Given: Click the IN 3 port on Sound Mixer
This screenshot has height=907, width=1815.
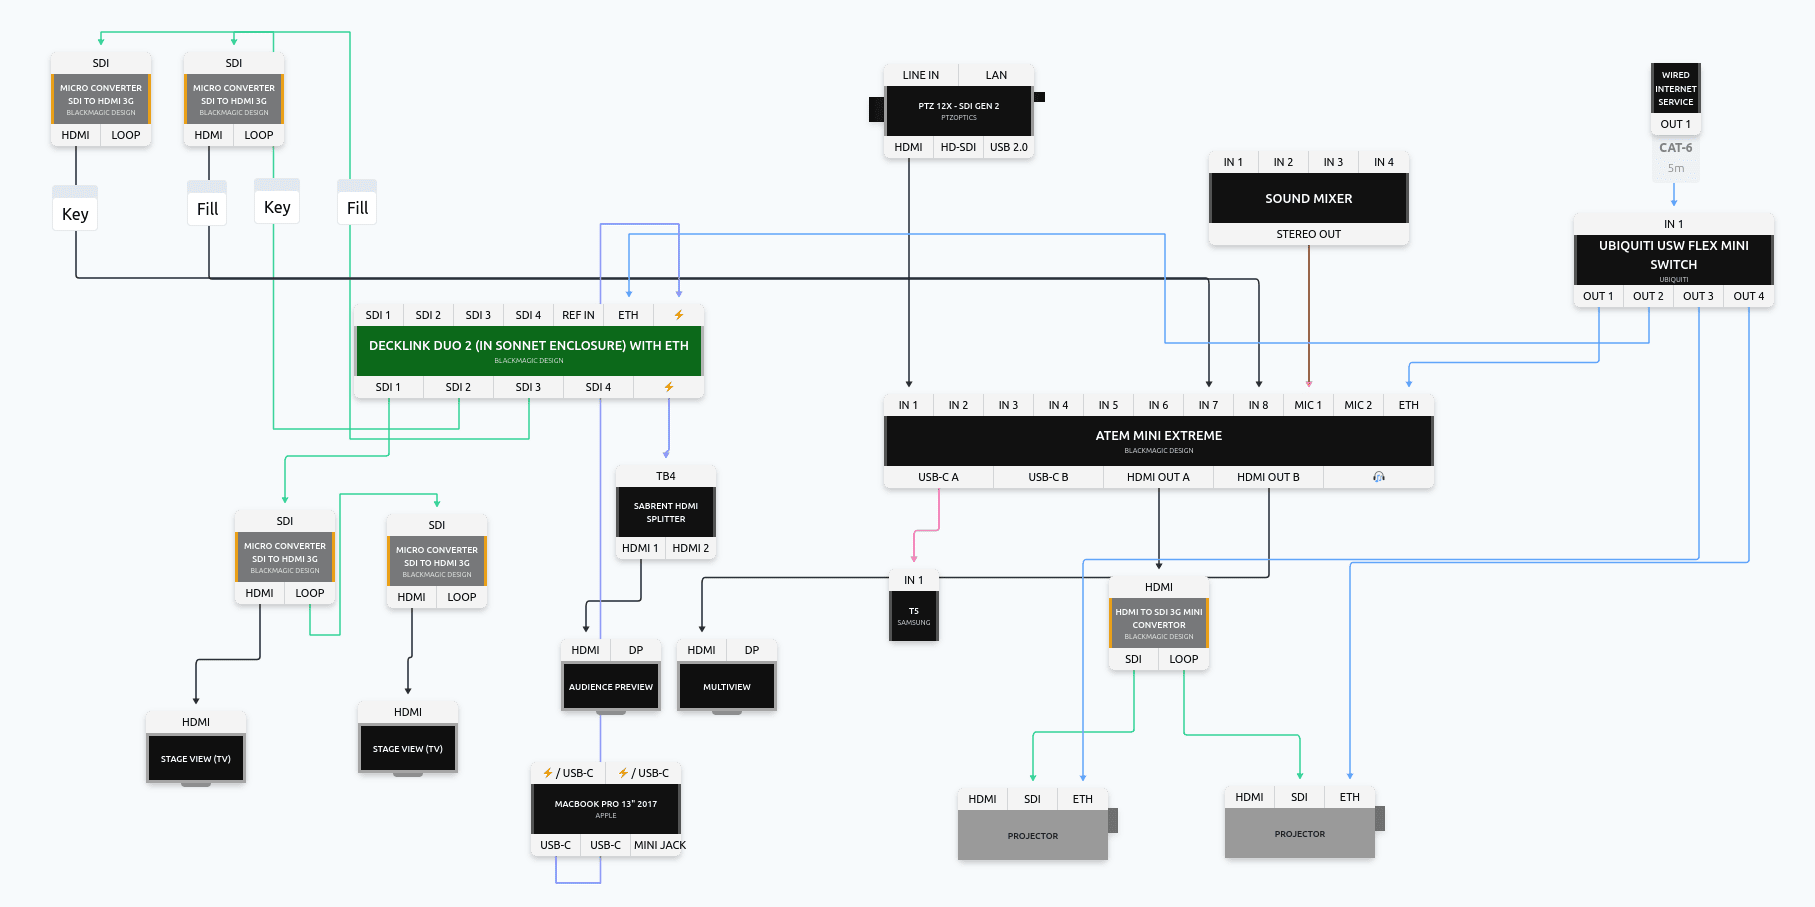Looking at the screenshot, I should [1334, 162].
